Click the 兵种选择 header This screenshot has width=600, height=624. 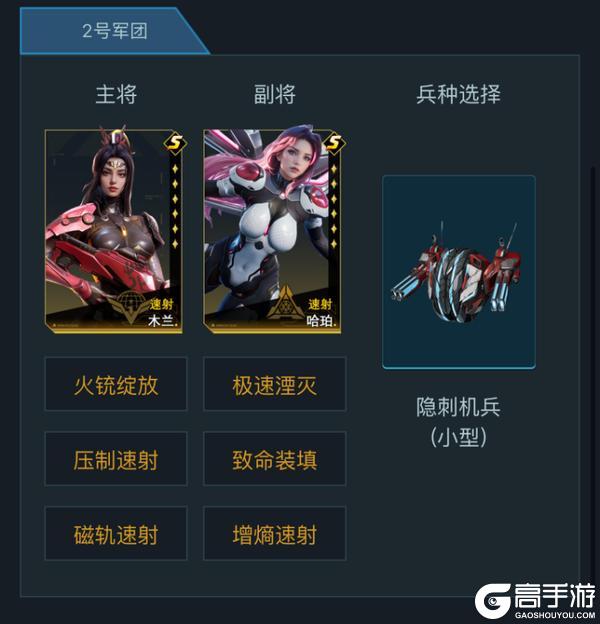click(458, 94)
